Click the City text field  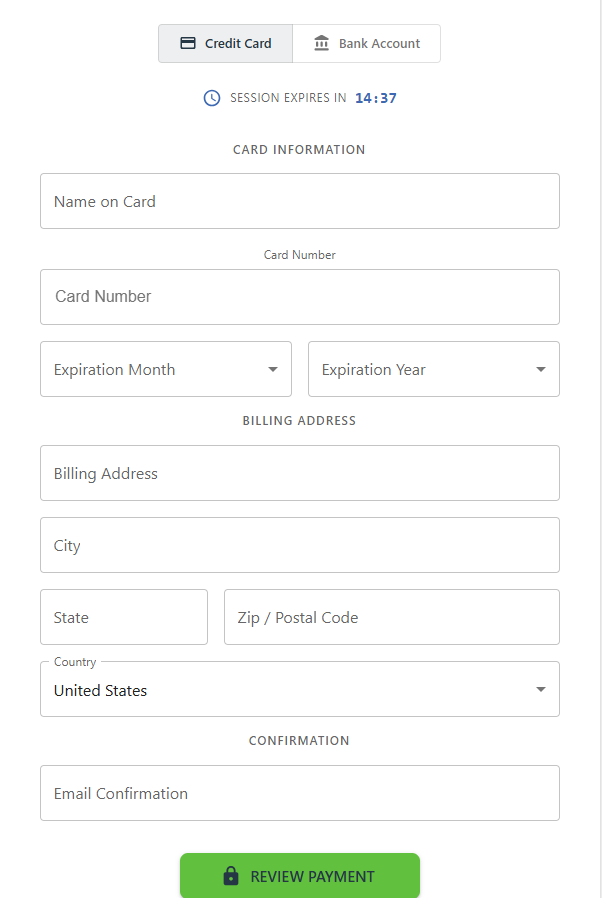click(x=300, y=545)
